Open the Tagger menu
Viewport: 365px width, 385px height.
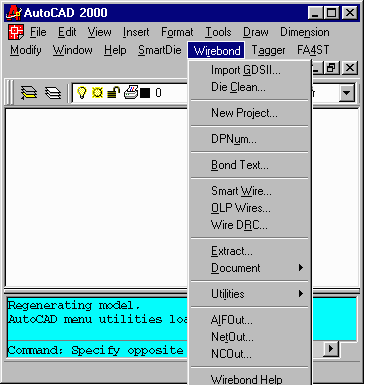pos(268,50)
